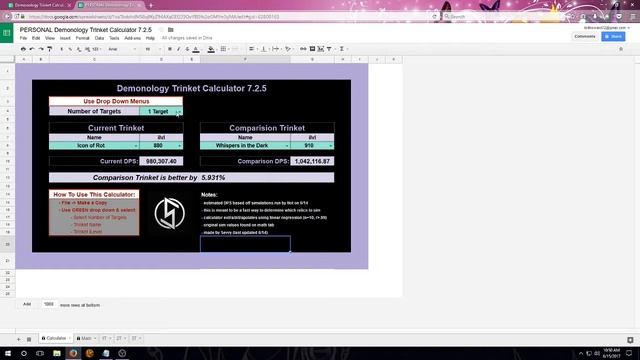The image size is (640, 360).
Task: Open the cell borders menu
Action: point(223,49)
